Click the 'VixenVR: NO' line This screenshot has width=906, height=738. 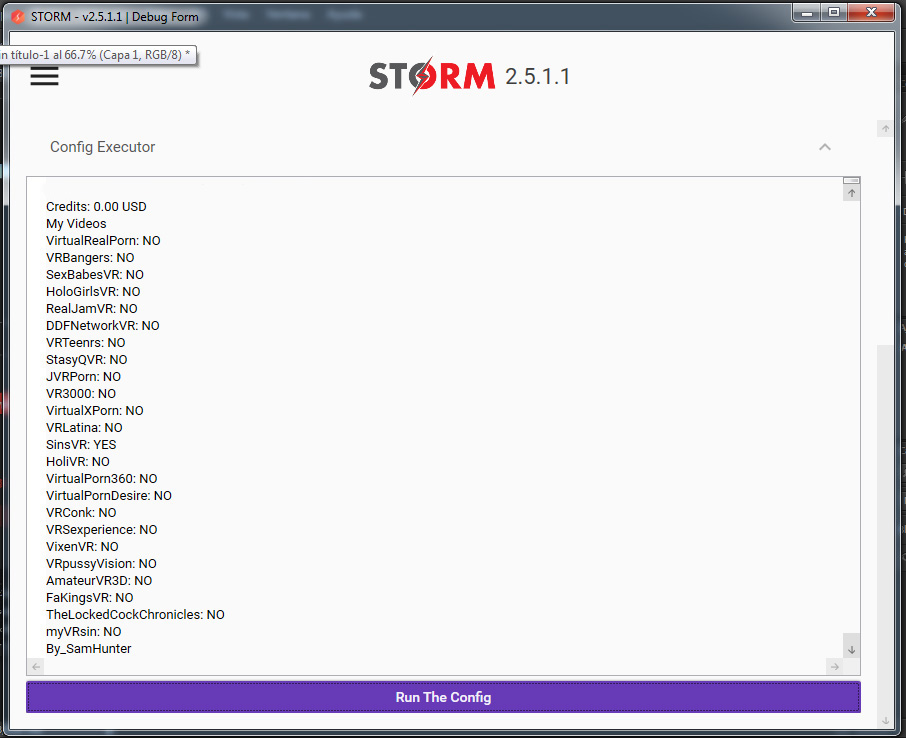coord(82,547)
